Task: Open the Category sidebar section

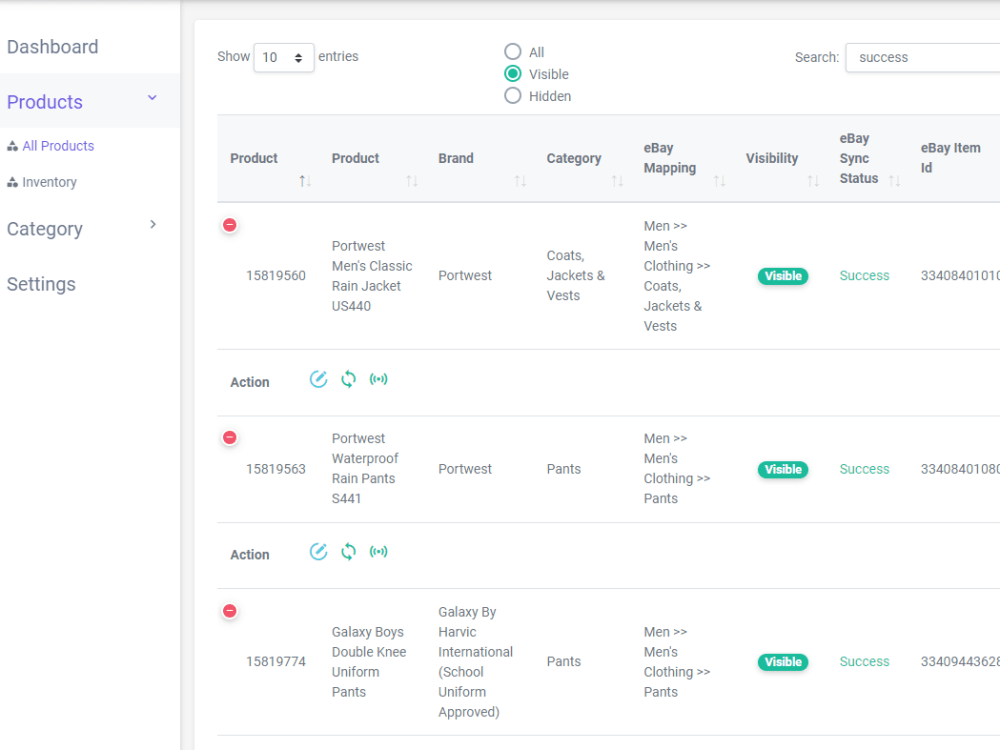Action: (x=45, y=229)
